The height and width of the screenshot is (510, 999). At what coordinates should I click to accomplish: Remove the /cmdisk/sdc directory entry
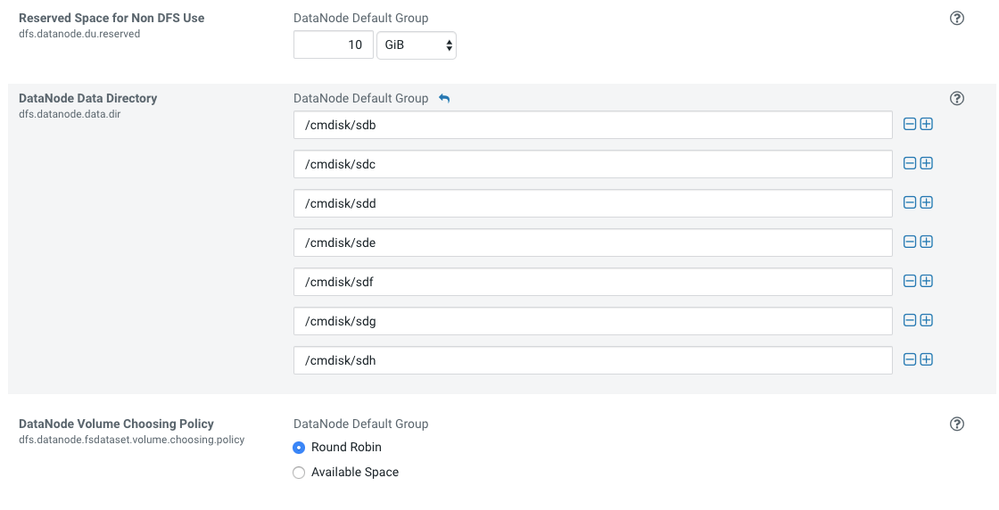pyautogui.click(x=910, y=163)
